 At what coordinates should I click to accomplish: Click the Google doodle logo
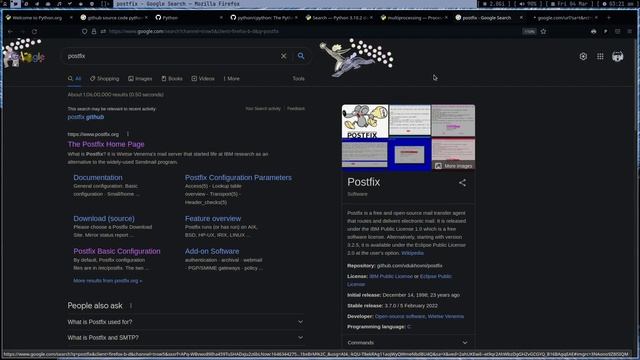(24, 53)
